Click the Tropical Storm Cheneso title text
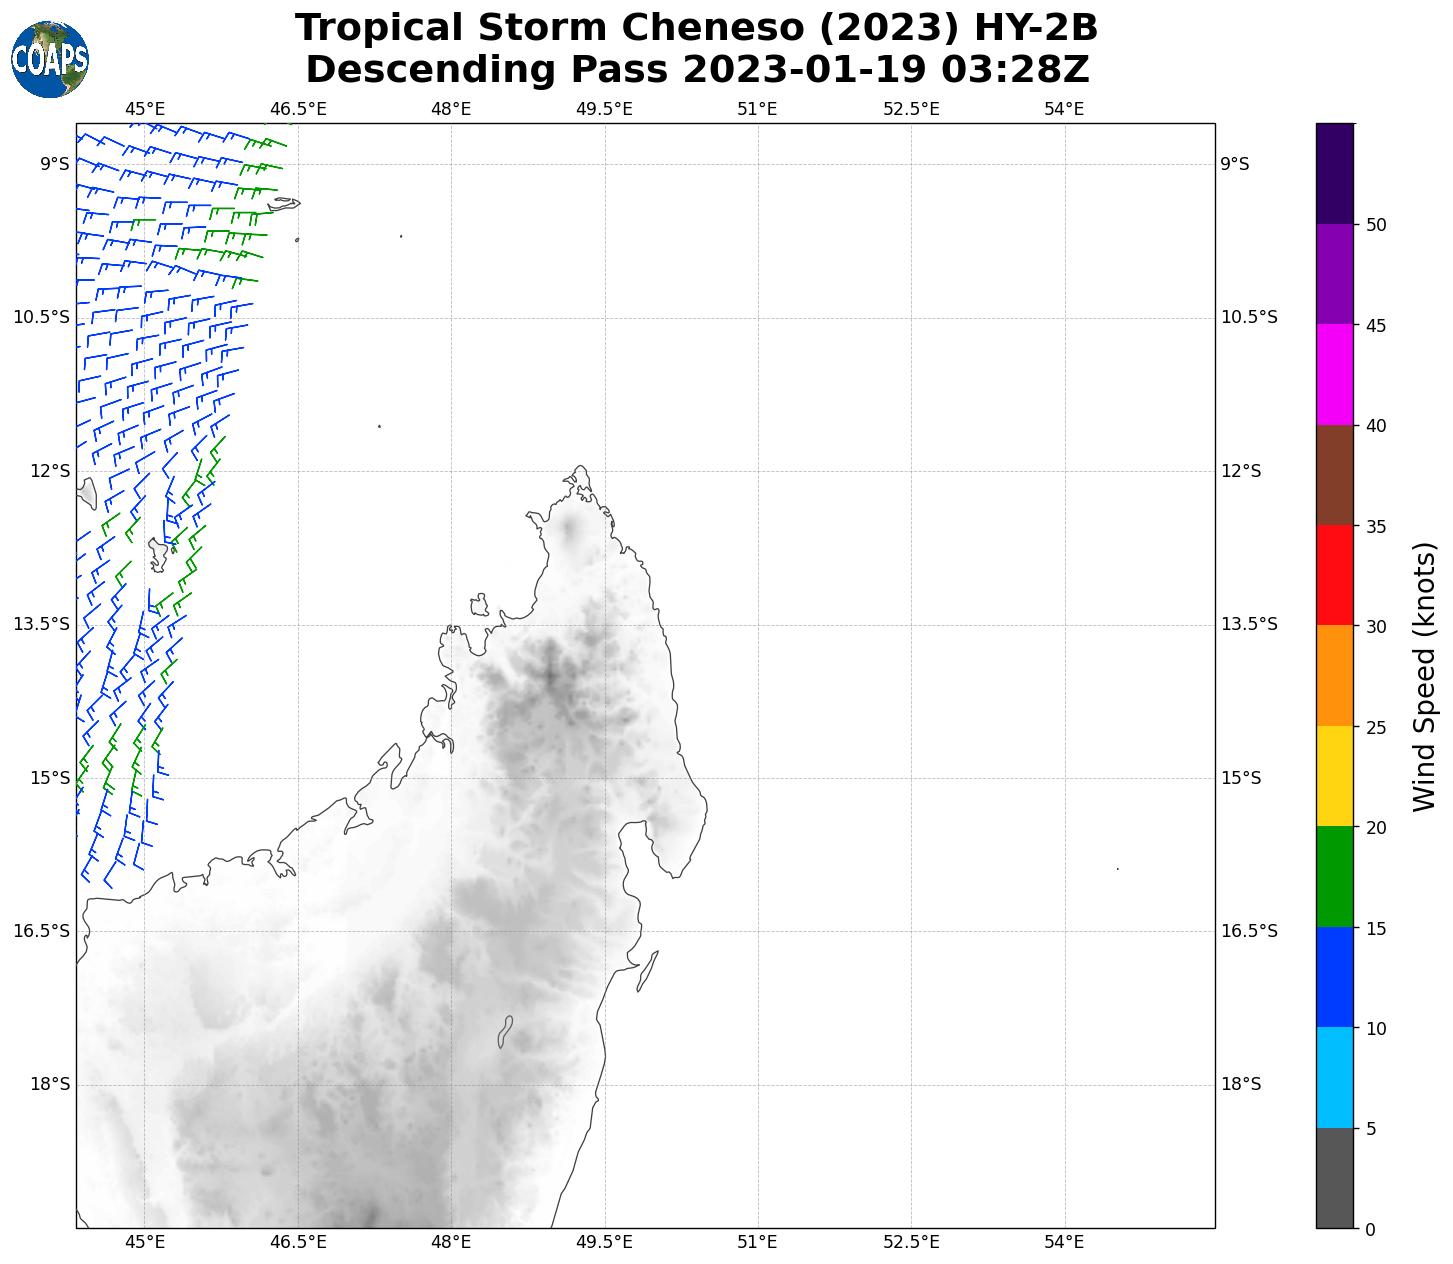The height and width of the screenshot is (1264, 1453). [x=696, y=28]
